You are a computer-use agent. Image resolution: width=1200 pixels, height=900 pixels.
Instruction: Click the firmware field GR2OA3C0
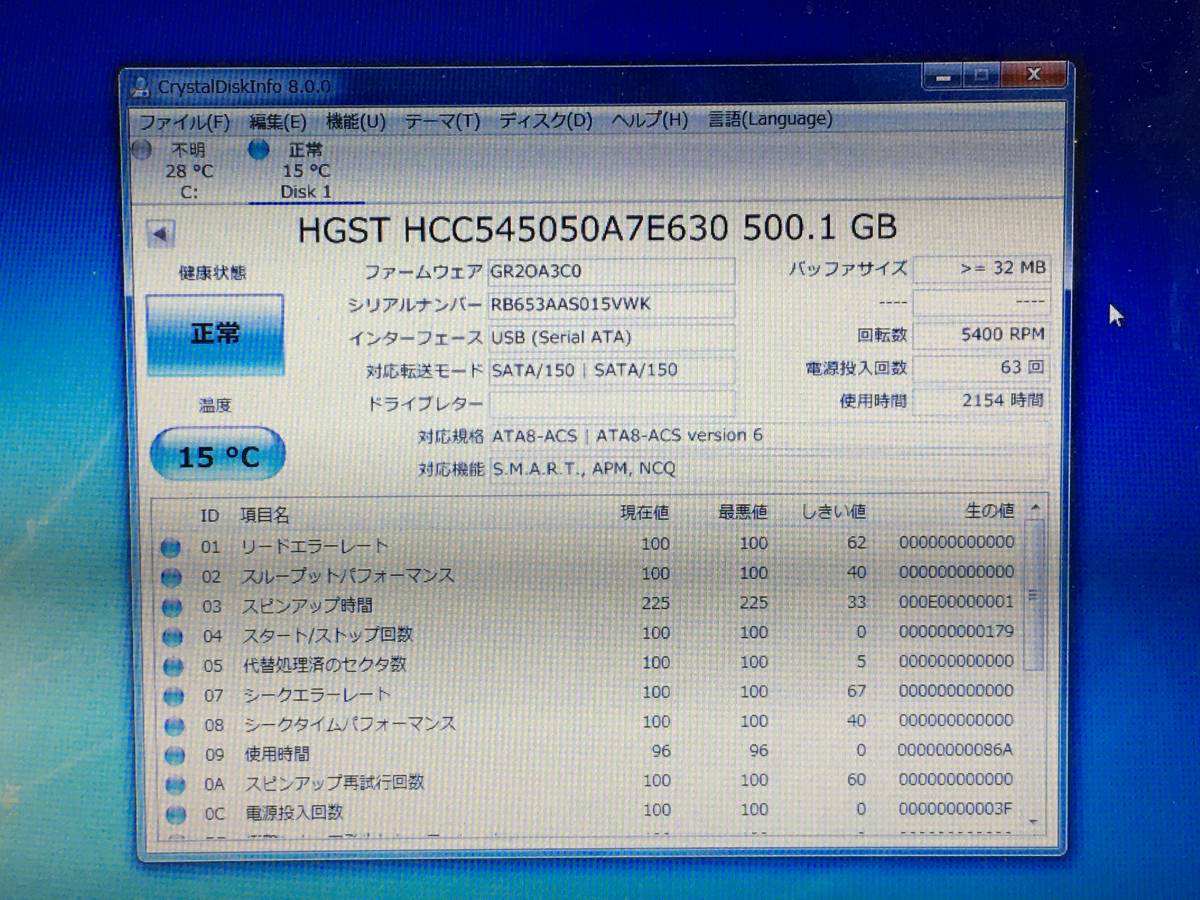point(612,272)
